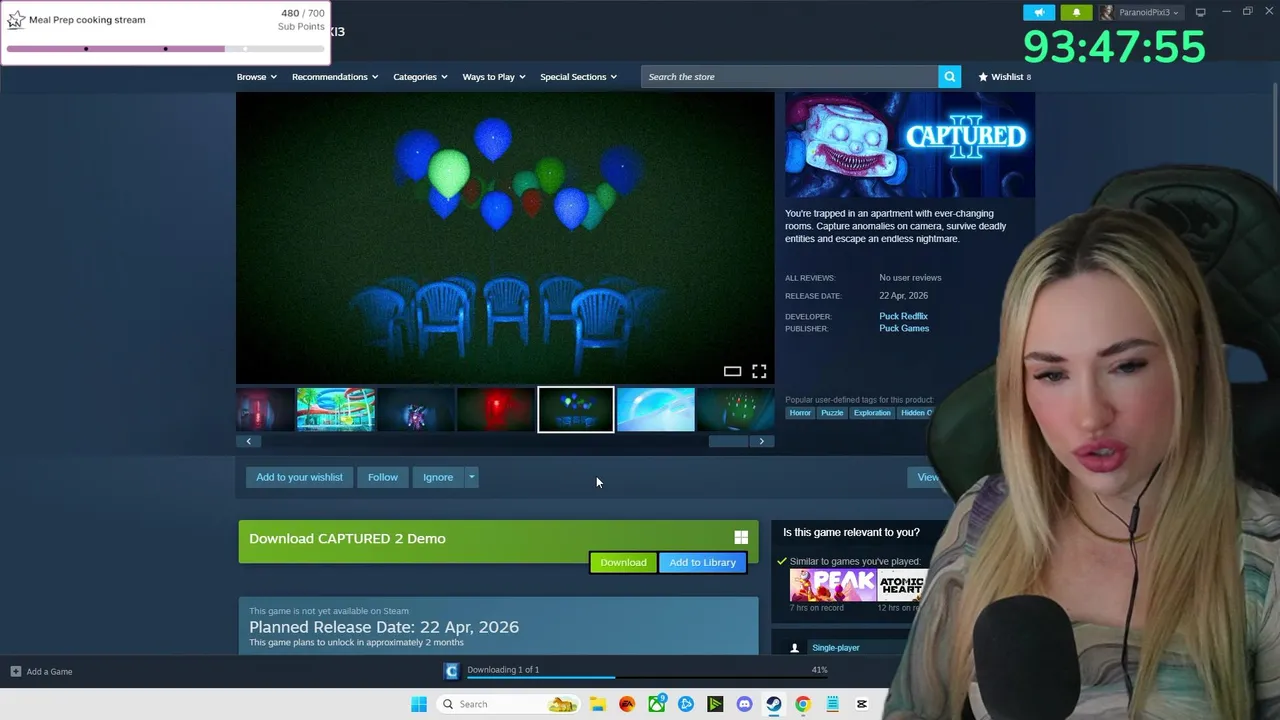Click Add to Library button
Screen dimensions: 1280x720
coord(702,562)
